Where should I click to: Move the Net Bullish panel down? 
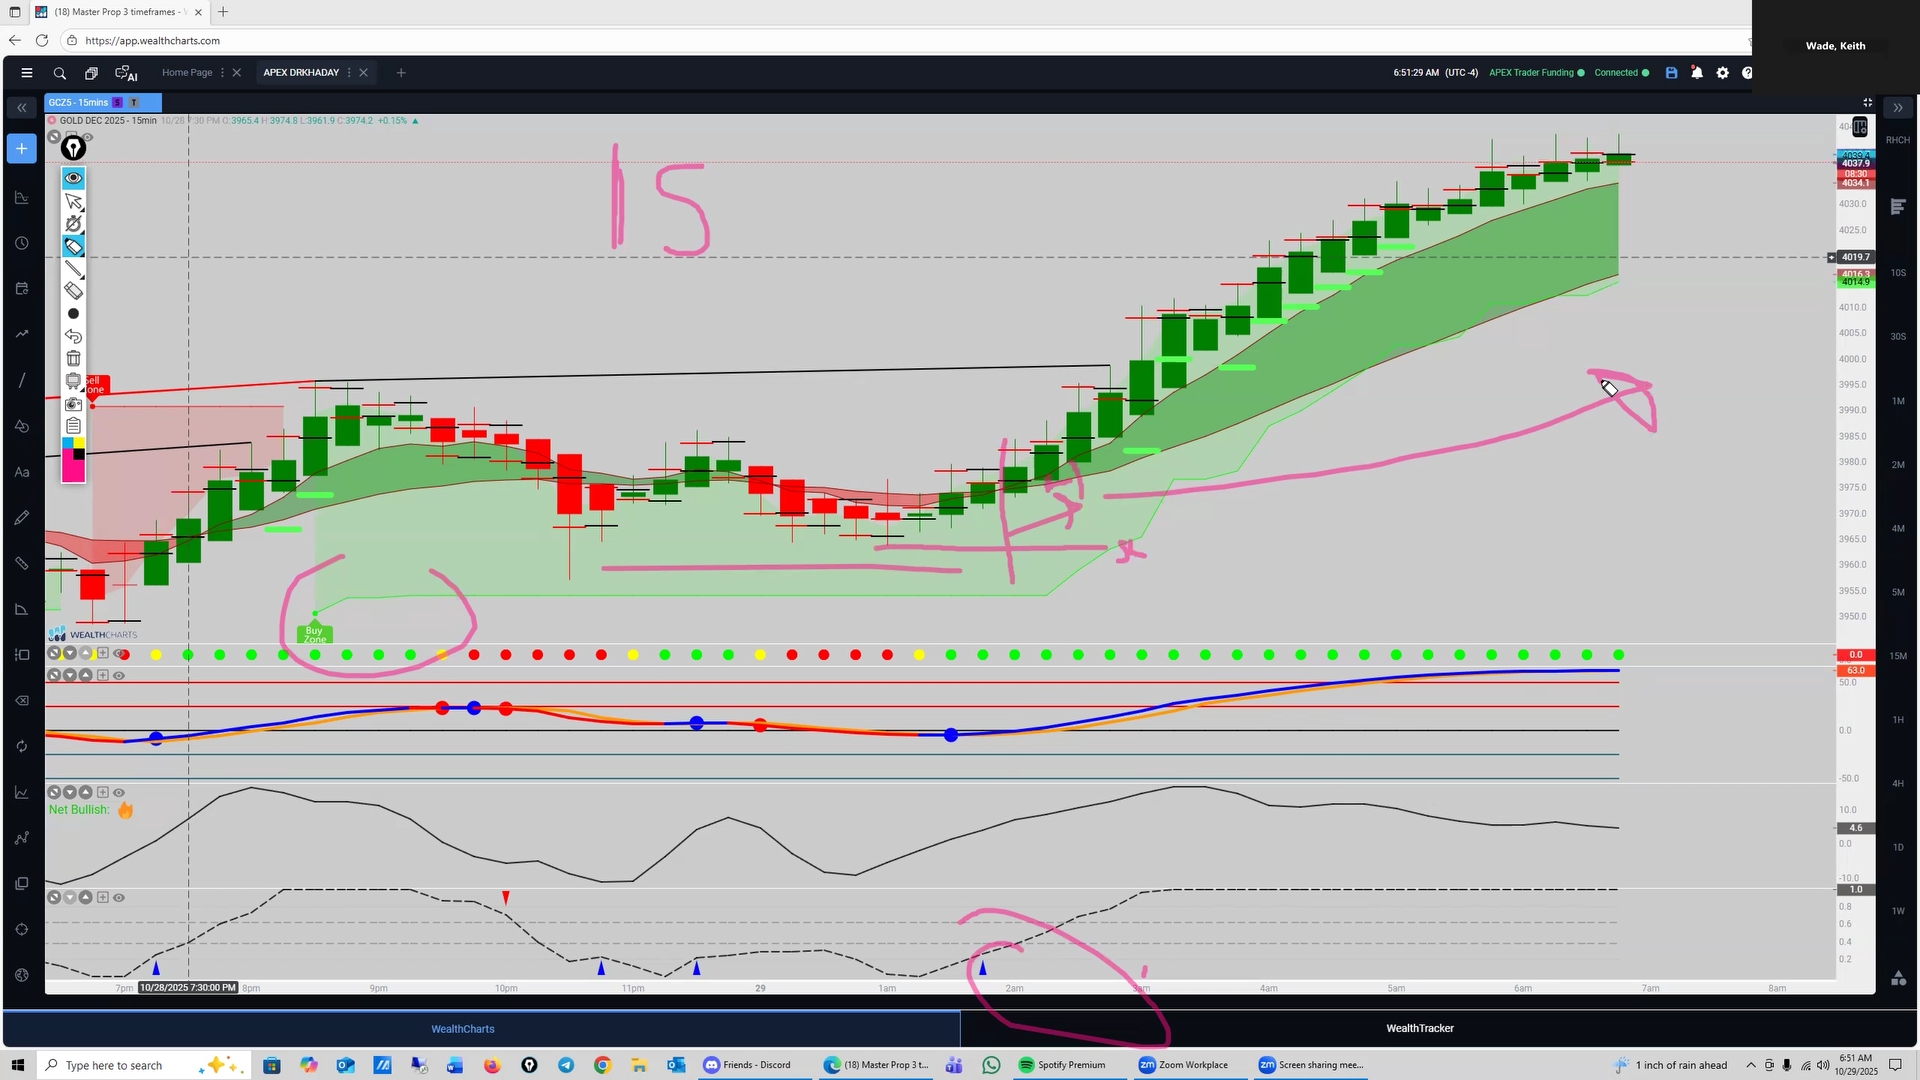click(70, 792)
